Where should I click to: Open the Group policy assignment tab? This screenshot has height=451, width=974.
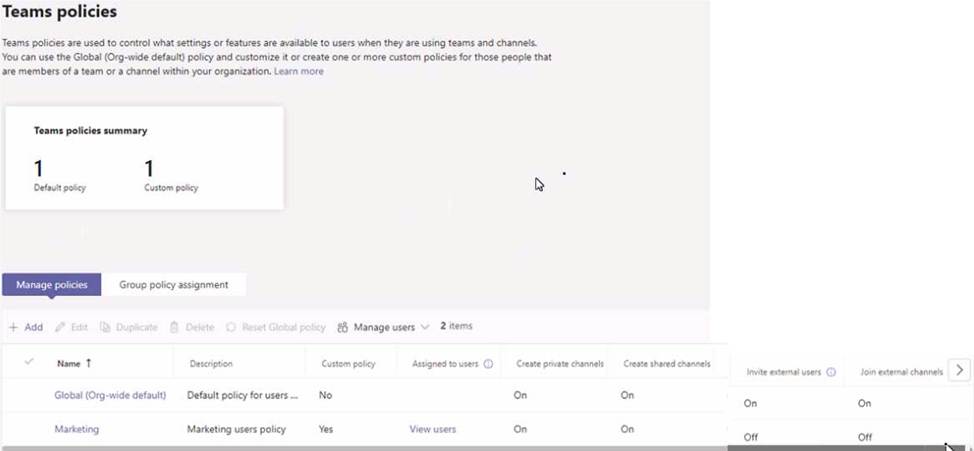[x=174, y=285]
